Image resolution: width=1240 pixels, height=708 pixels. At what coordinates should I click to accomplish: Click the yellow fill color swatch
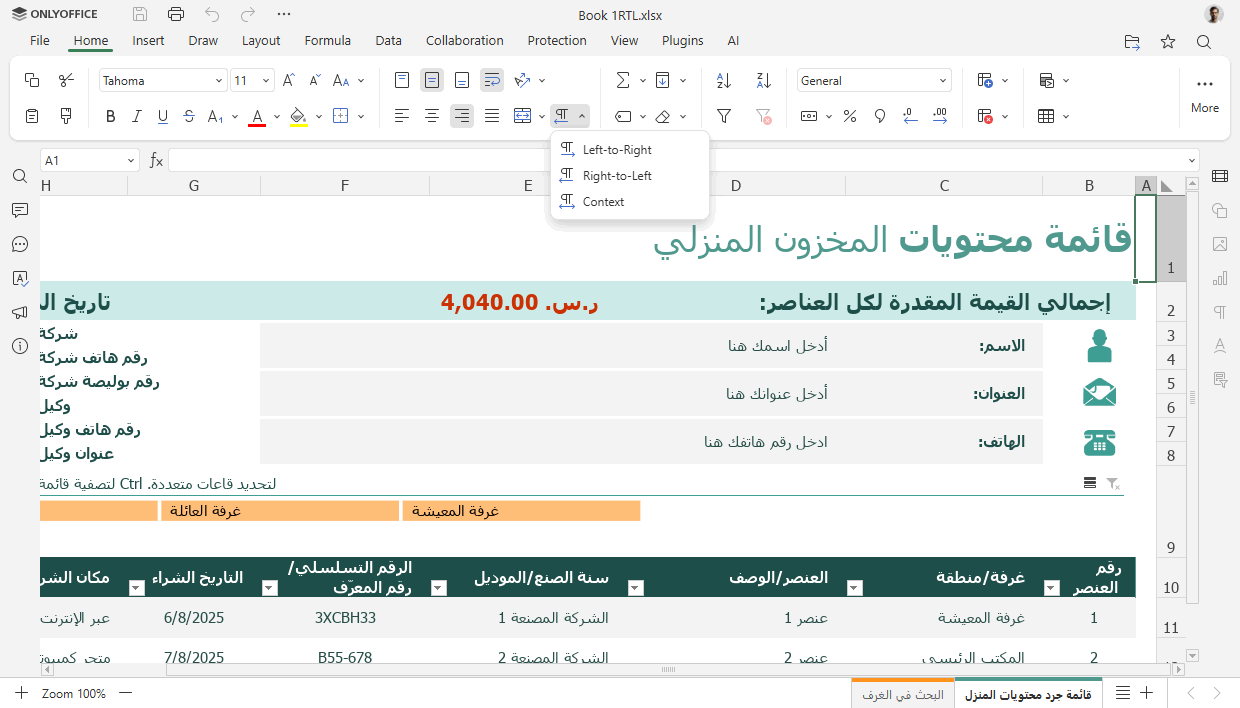point(297,116)
